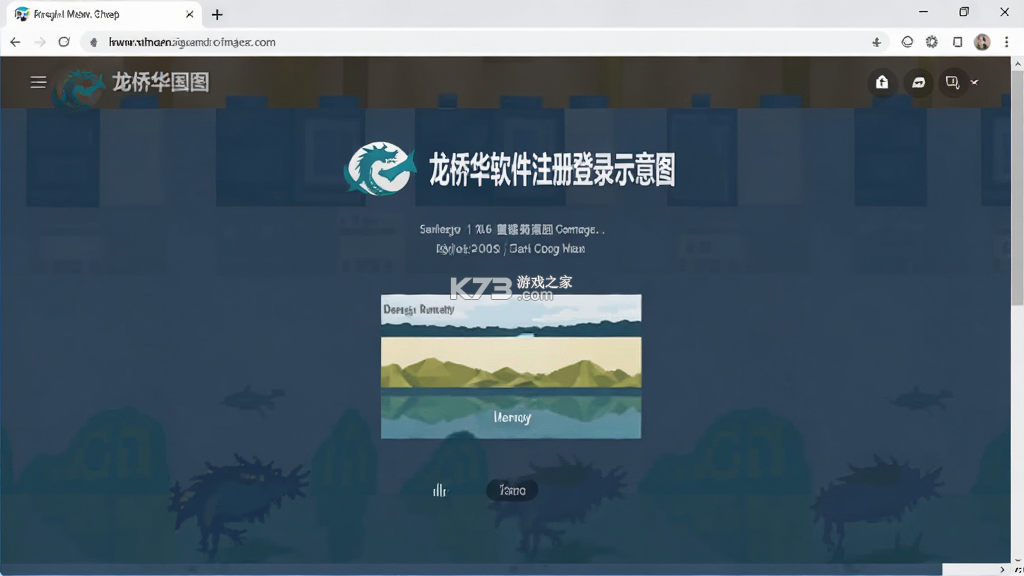
Task: Click the scroll right arrow at bottom
Action: pos(1002,569)
